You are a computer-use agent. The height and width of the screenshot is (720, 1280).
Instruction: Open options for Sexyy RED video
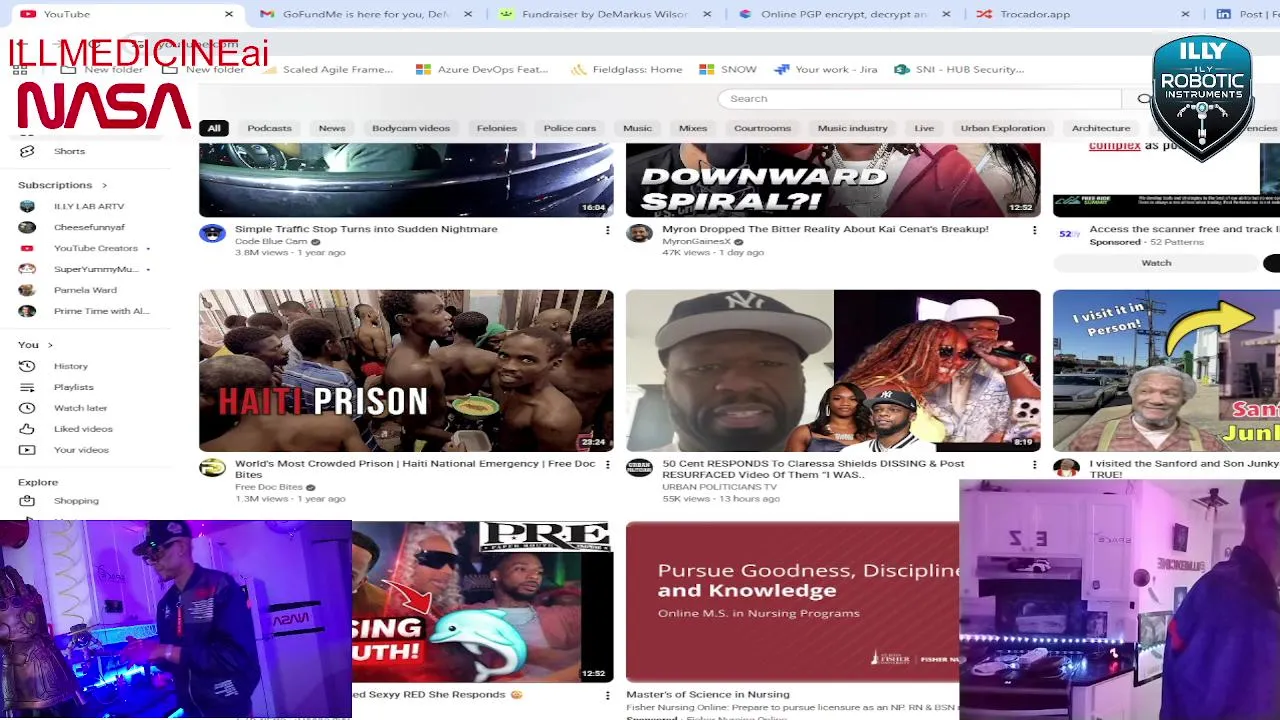tap(607, 695)
